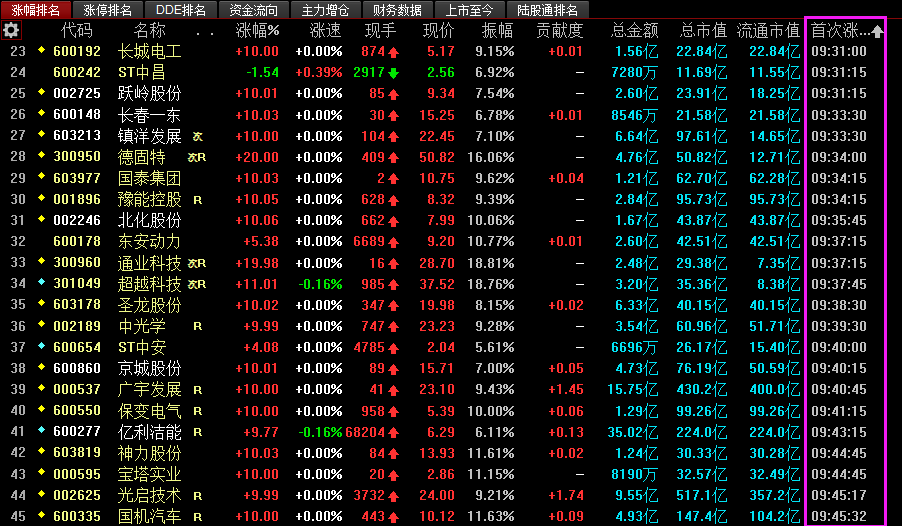Image resolution: width=902 pixels, height=526 pixels.
Task: Sort by 名称 column header
Action: 150,31
